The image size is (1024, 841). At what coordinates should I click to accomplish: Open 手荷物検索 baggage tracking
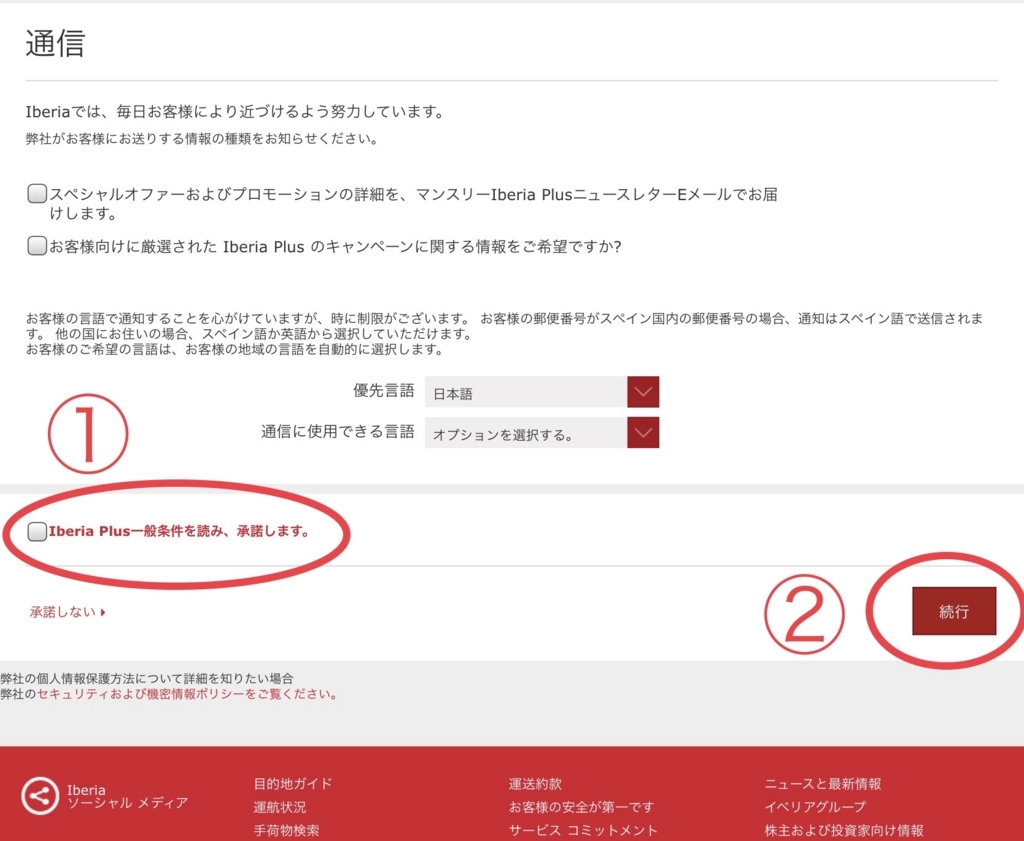[x=285, y=828]
